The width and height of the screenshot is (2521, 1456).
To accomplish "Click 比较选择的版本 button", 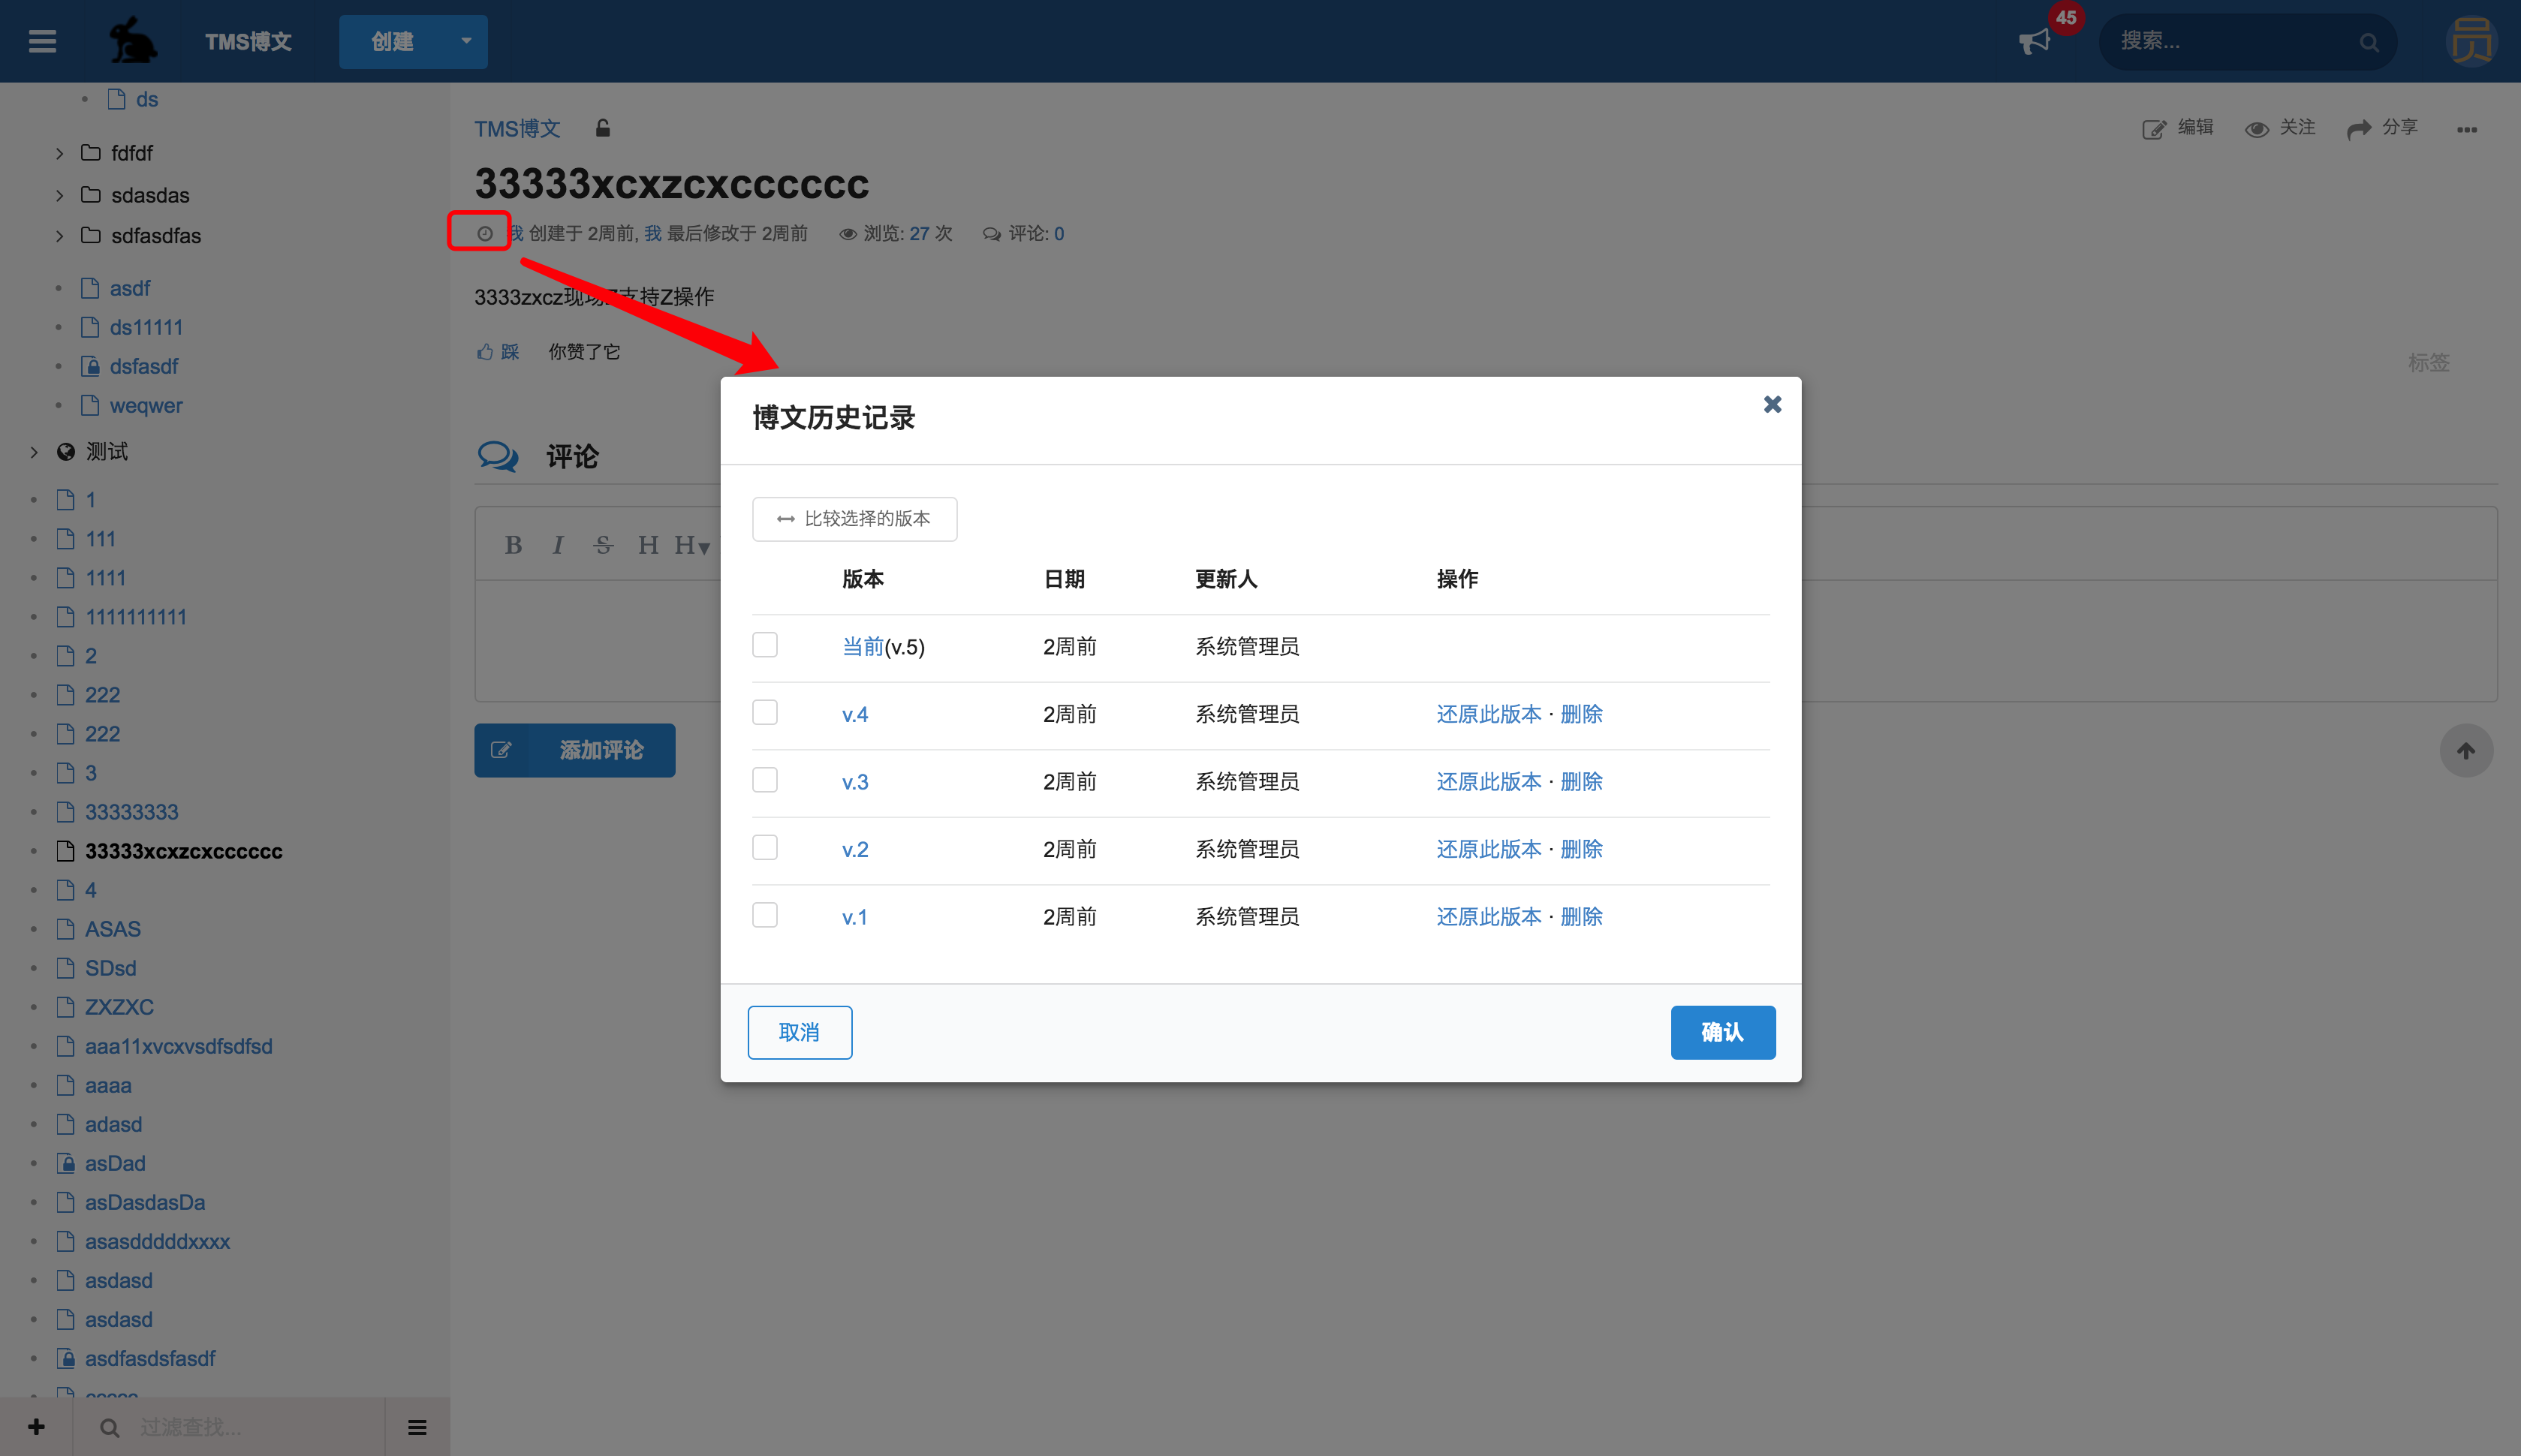I will (854, 519).
